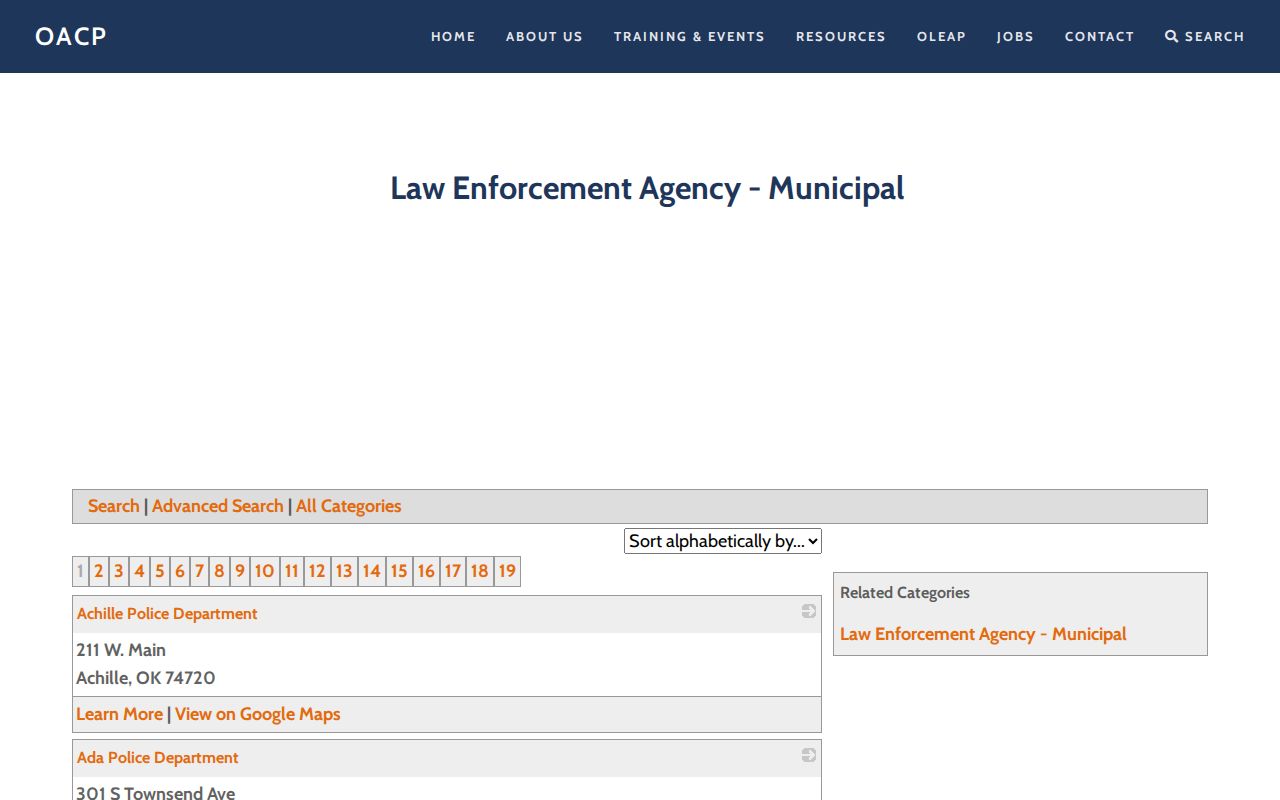This screenshot has width=1280, height=800.
Task: Click the arrow icon on Ada Police Department row
Action: (809, 755)
